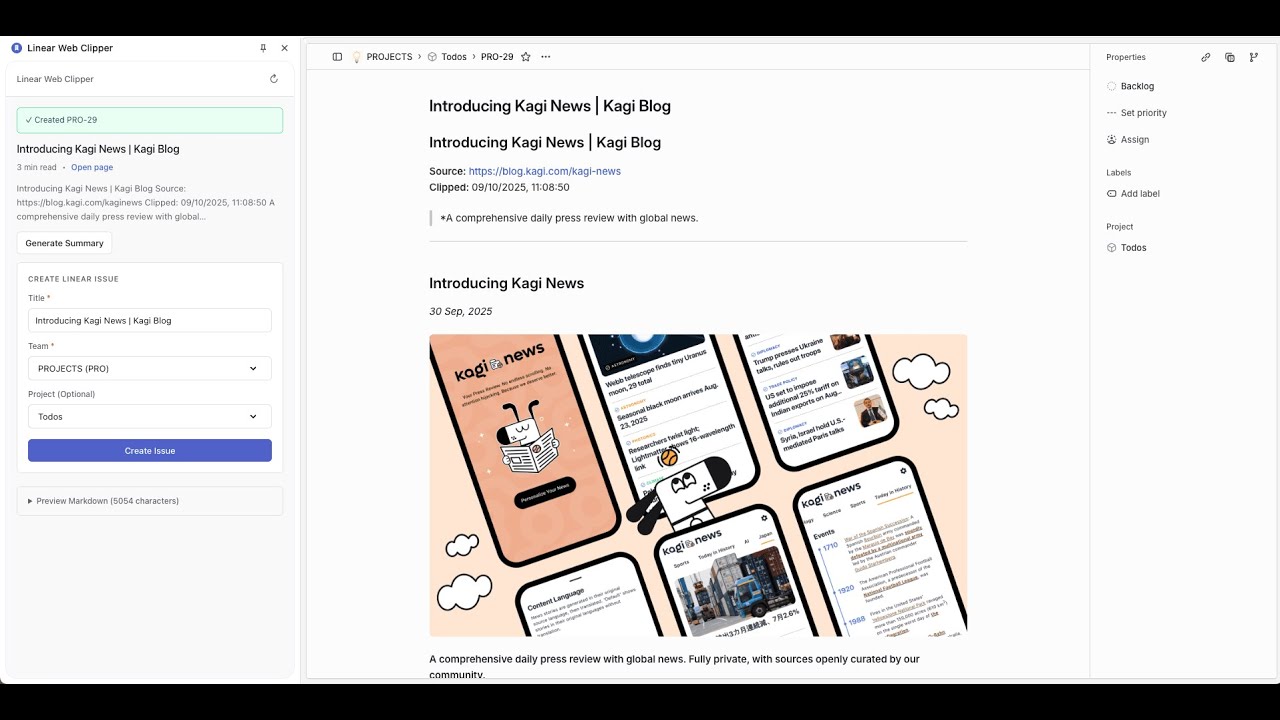Follow the Open page link
The width and height of the screenshot is (1280, 720).
tap(92, 168)
